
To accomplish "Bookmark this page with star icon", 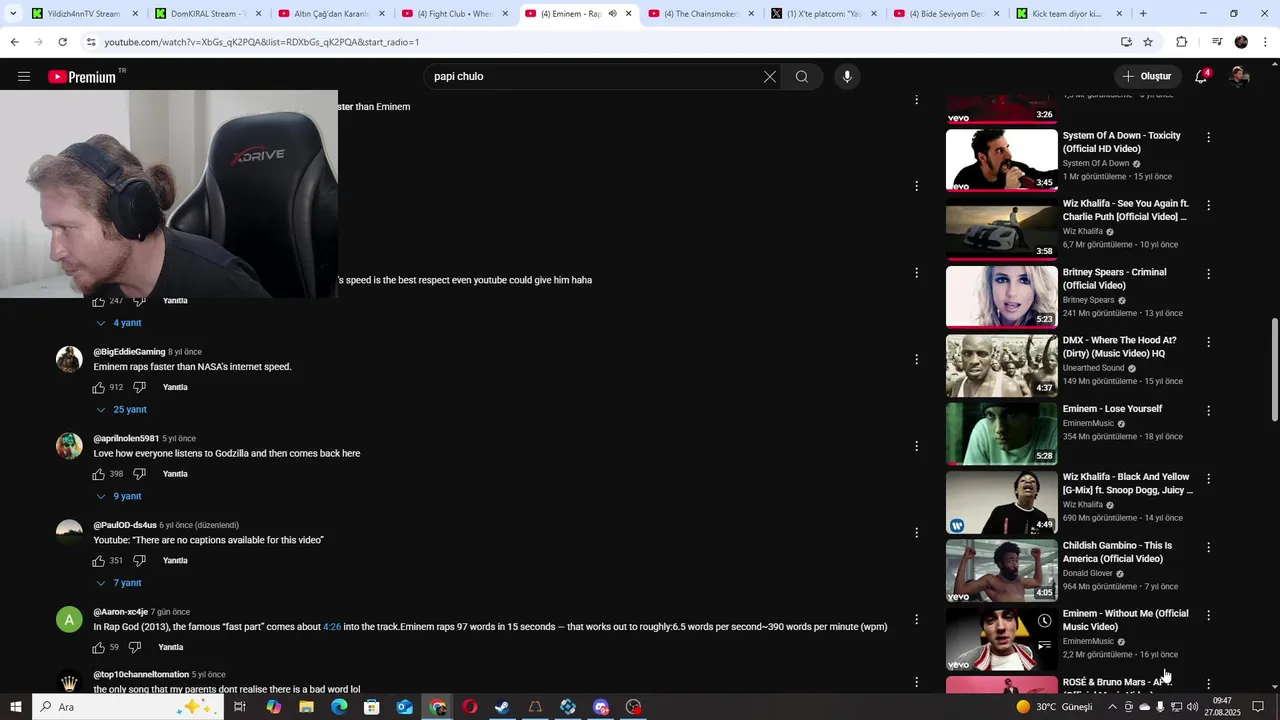I will click(x=1148, y=42).
